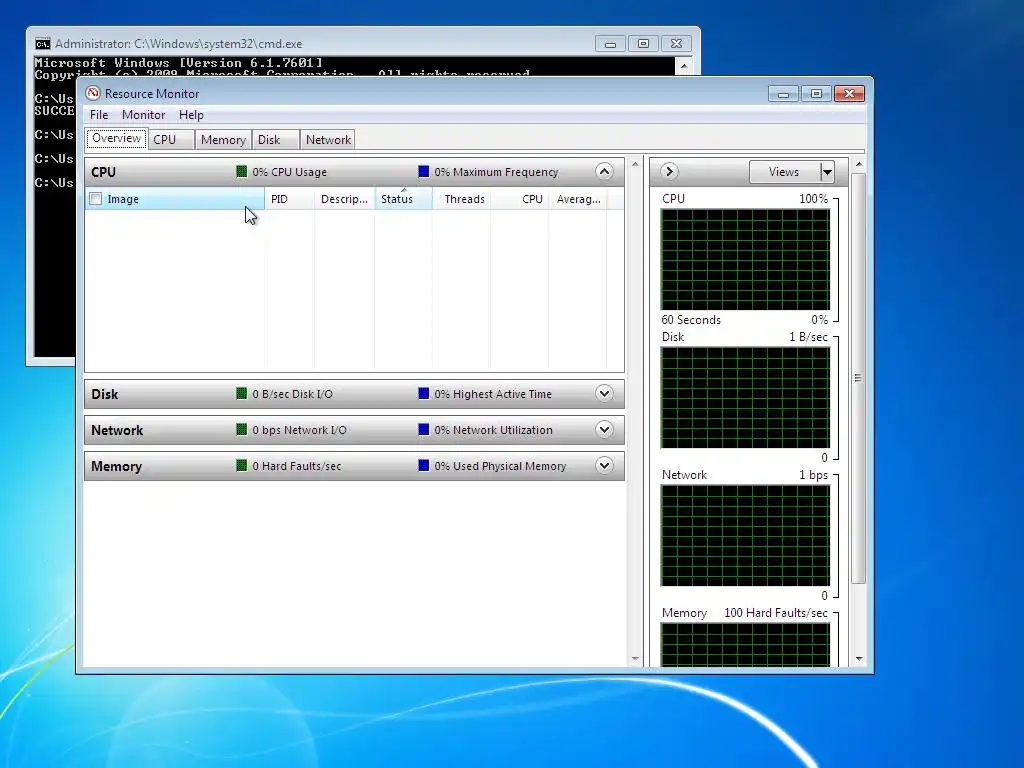
Task: Sort by the CPU column header
Action: [520, 199]
